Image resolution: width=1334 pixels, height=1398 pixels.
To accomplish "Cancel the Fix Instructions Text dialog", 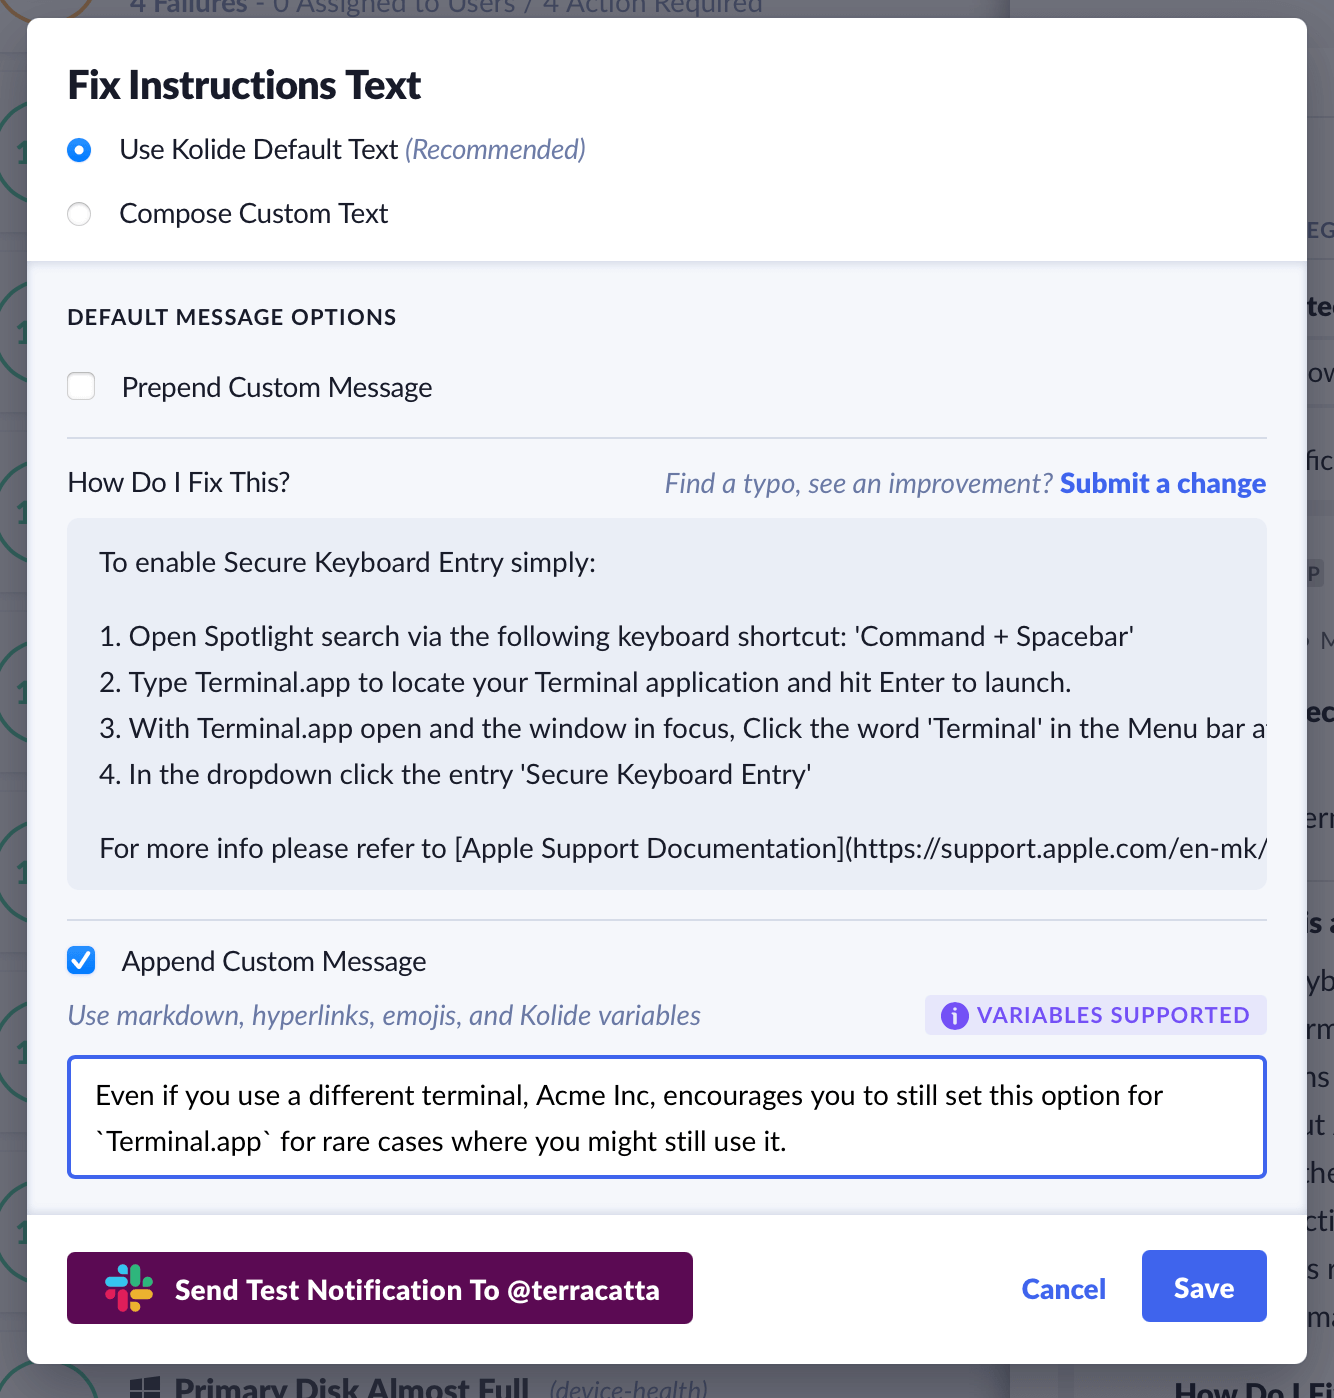I will click(1063, 1289).
